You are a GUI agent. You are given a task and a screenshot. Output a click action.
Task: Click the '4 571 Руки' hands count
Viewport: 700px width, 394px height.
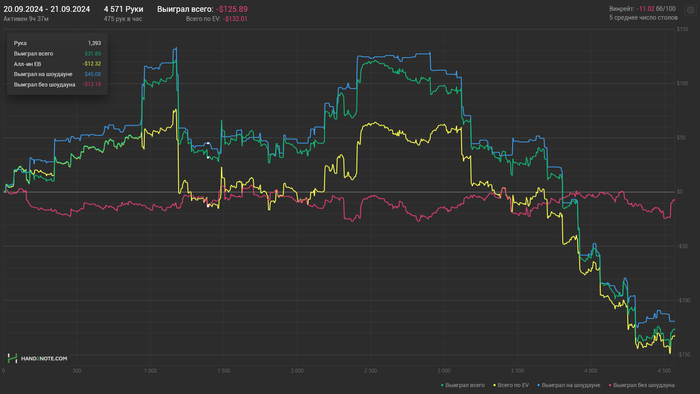coord(123,9)
